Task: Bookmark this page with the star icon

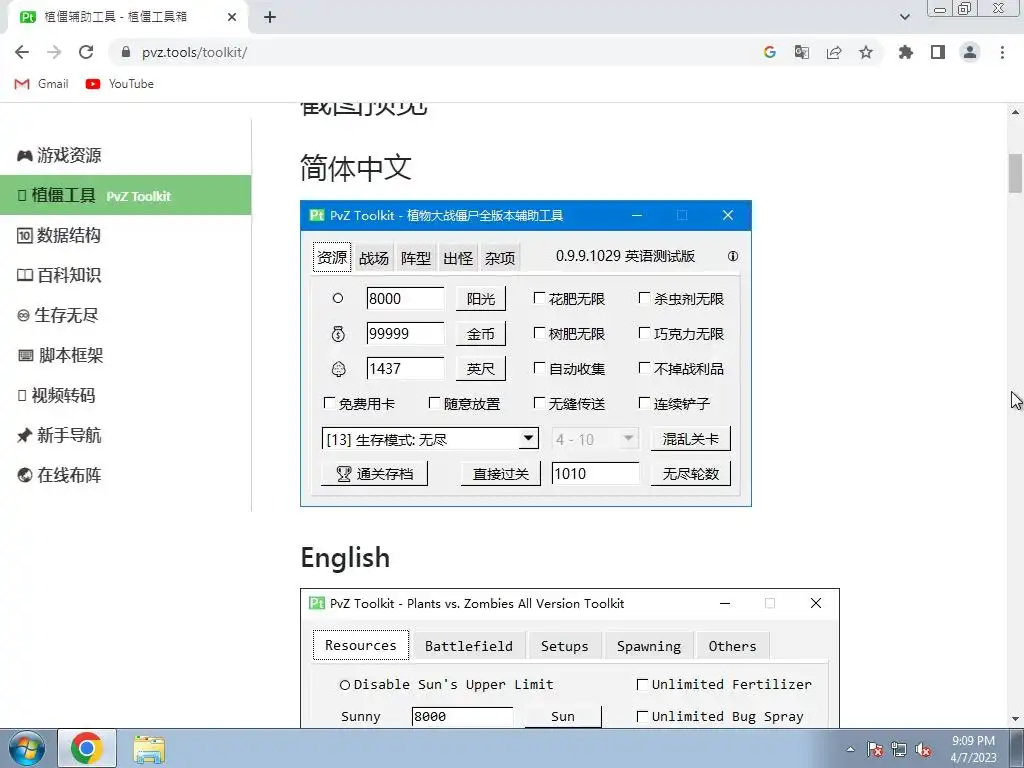Action: tap(866, 52)
